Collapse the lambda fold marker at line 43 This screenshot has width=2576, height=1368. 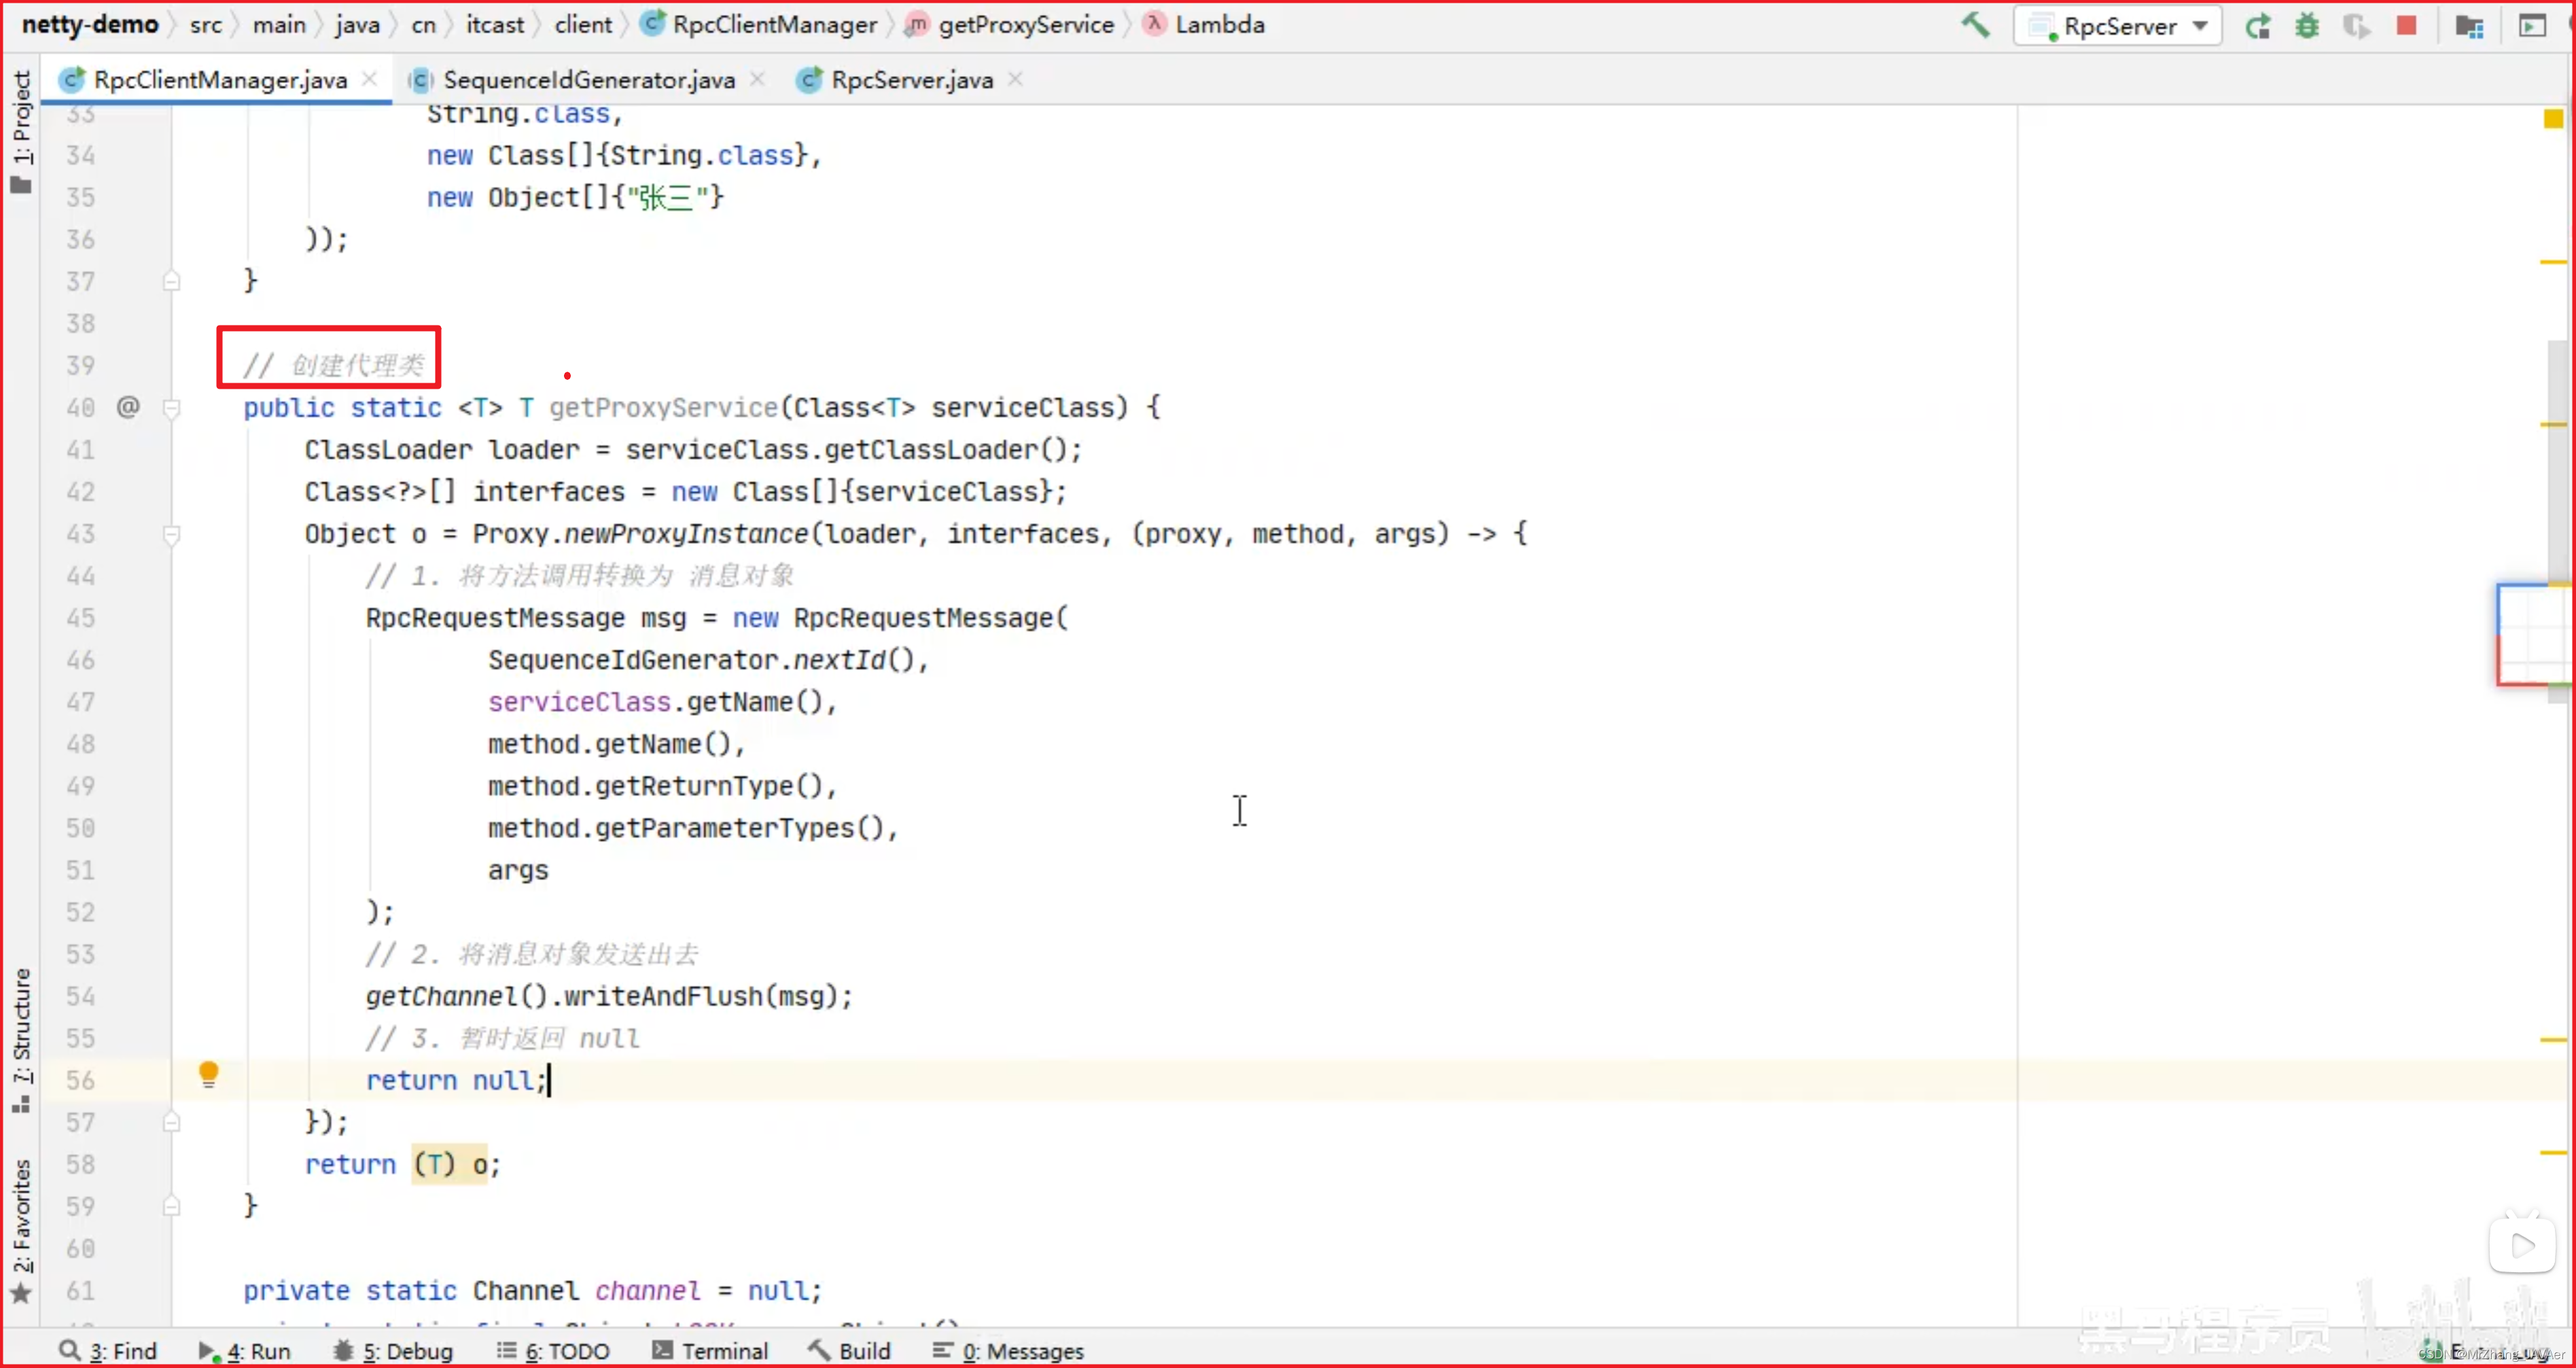point(172,535)
